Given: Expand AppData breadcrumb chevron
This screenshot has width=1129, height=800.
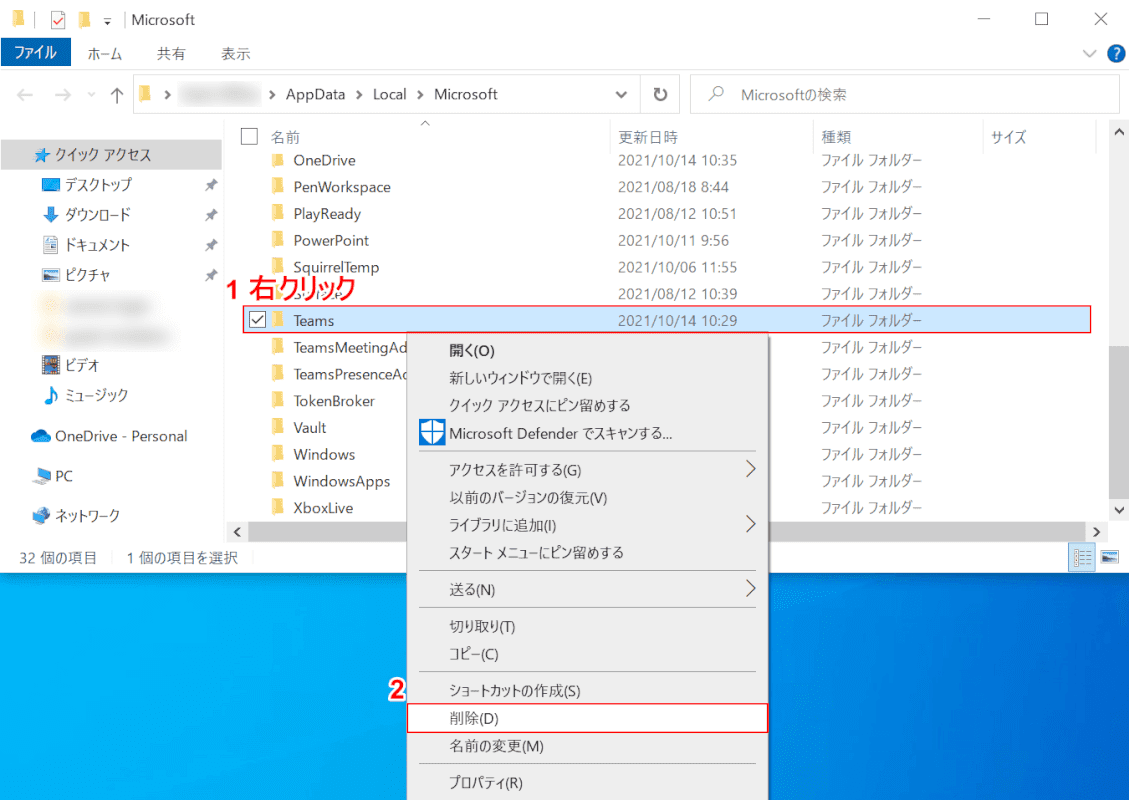Looking at the screenshot, I should point(359,95).
